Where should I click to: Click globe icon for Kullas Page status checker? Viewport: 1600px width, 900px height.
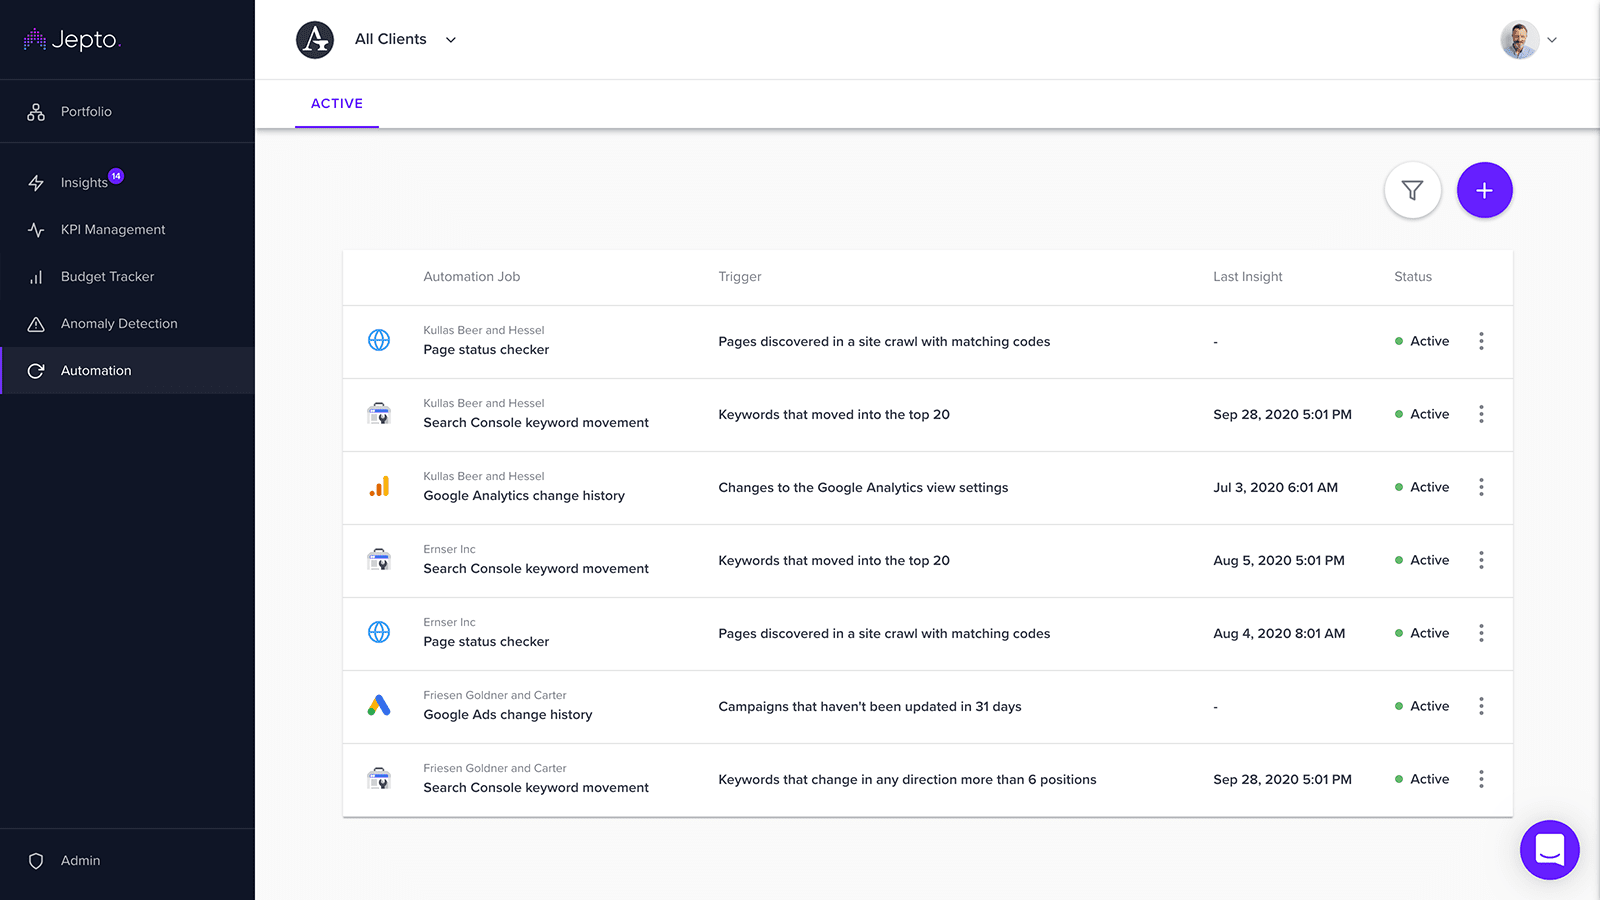pyautogui.click(x=379, y=341)
